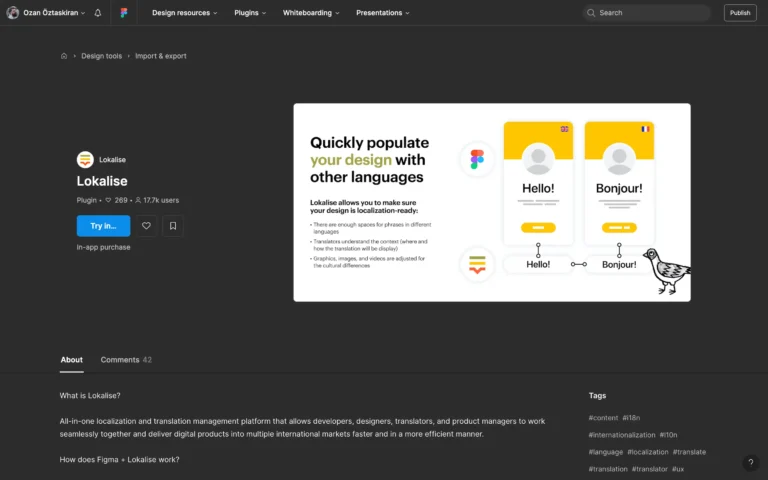Image resolution: width=768 pixels, height=480 pixels.
Task: Go to home via breadcrumb icon
Action: click(64, 56)
